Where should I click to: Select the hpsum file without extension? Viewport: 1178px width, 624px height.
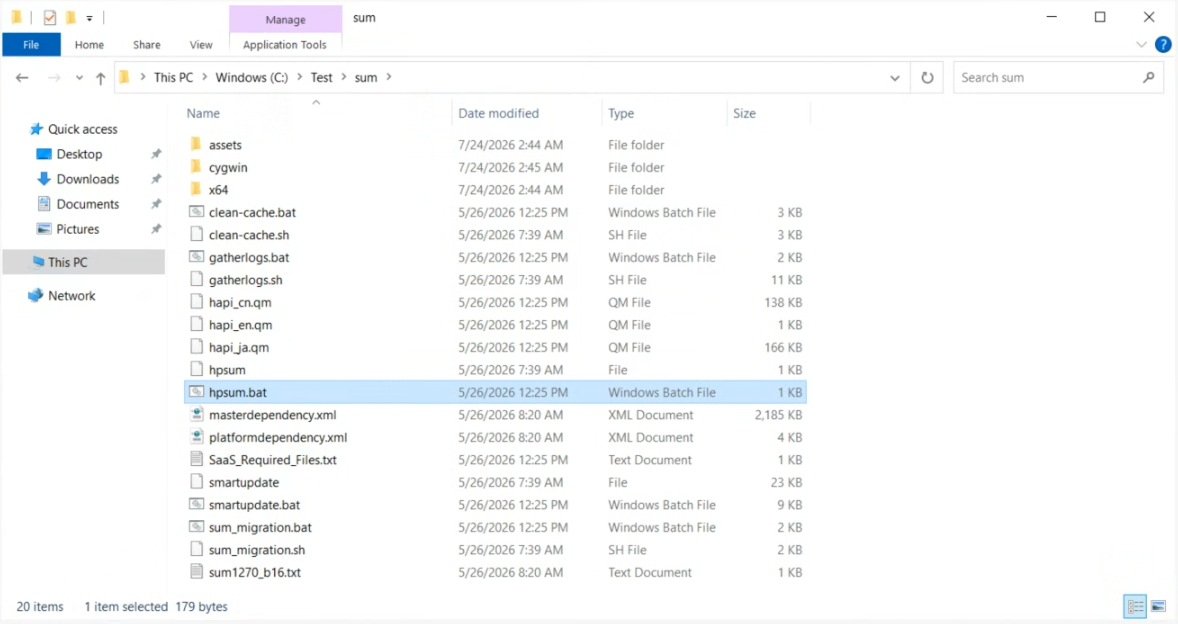point(495,369)
